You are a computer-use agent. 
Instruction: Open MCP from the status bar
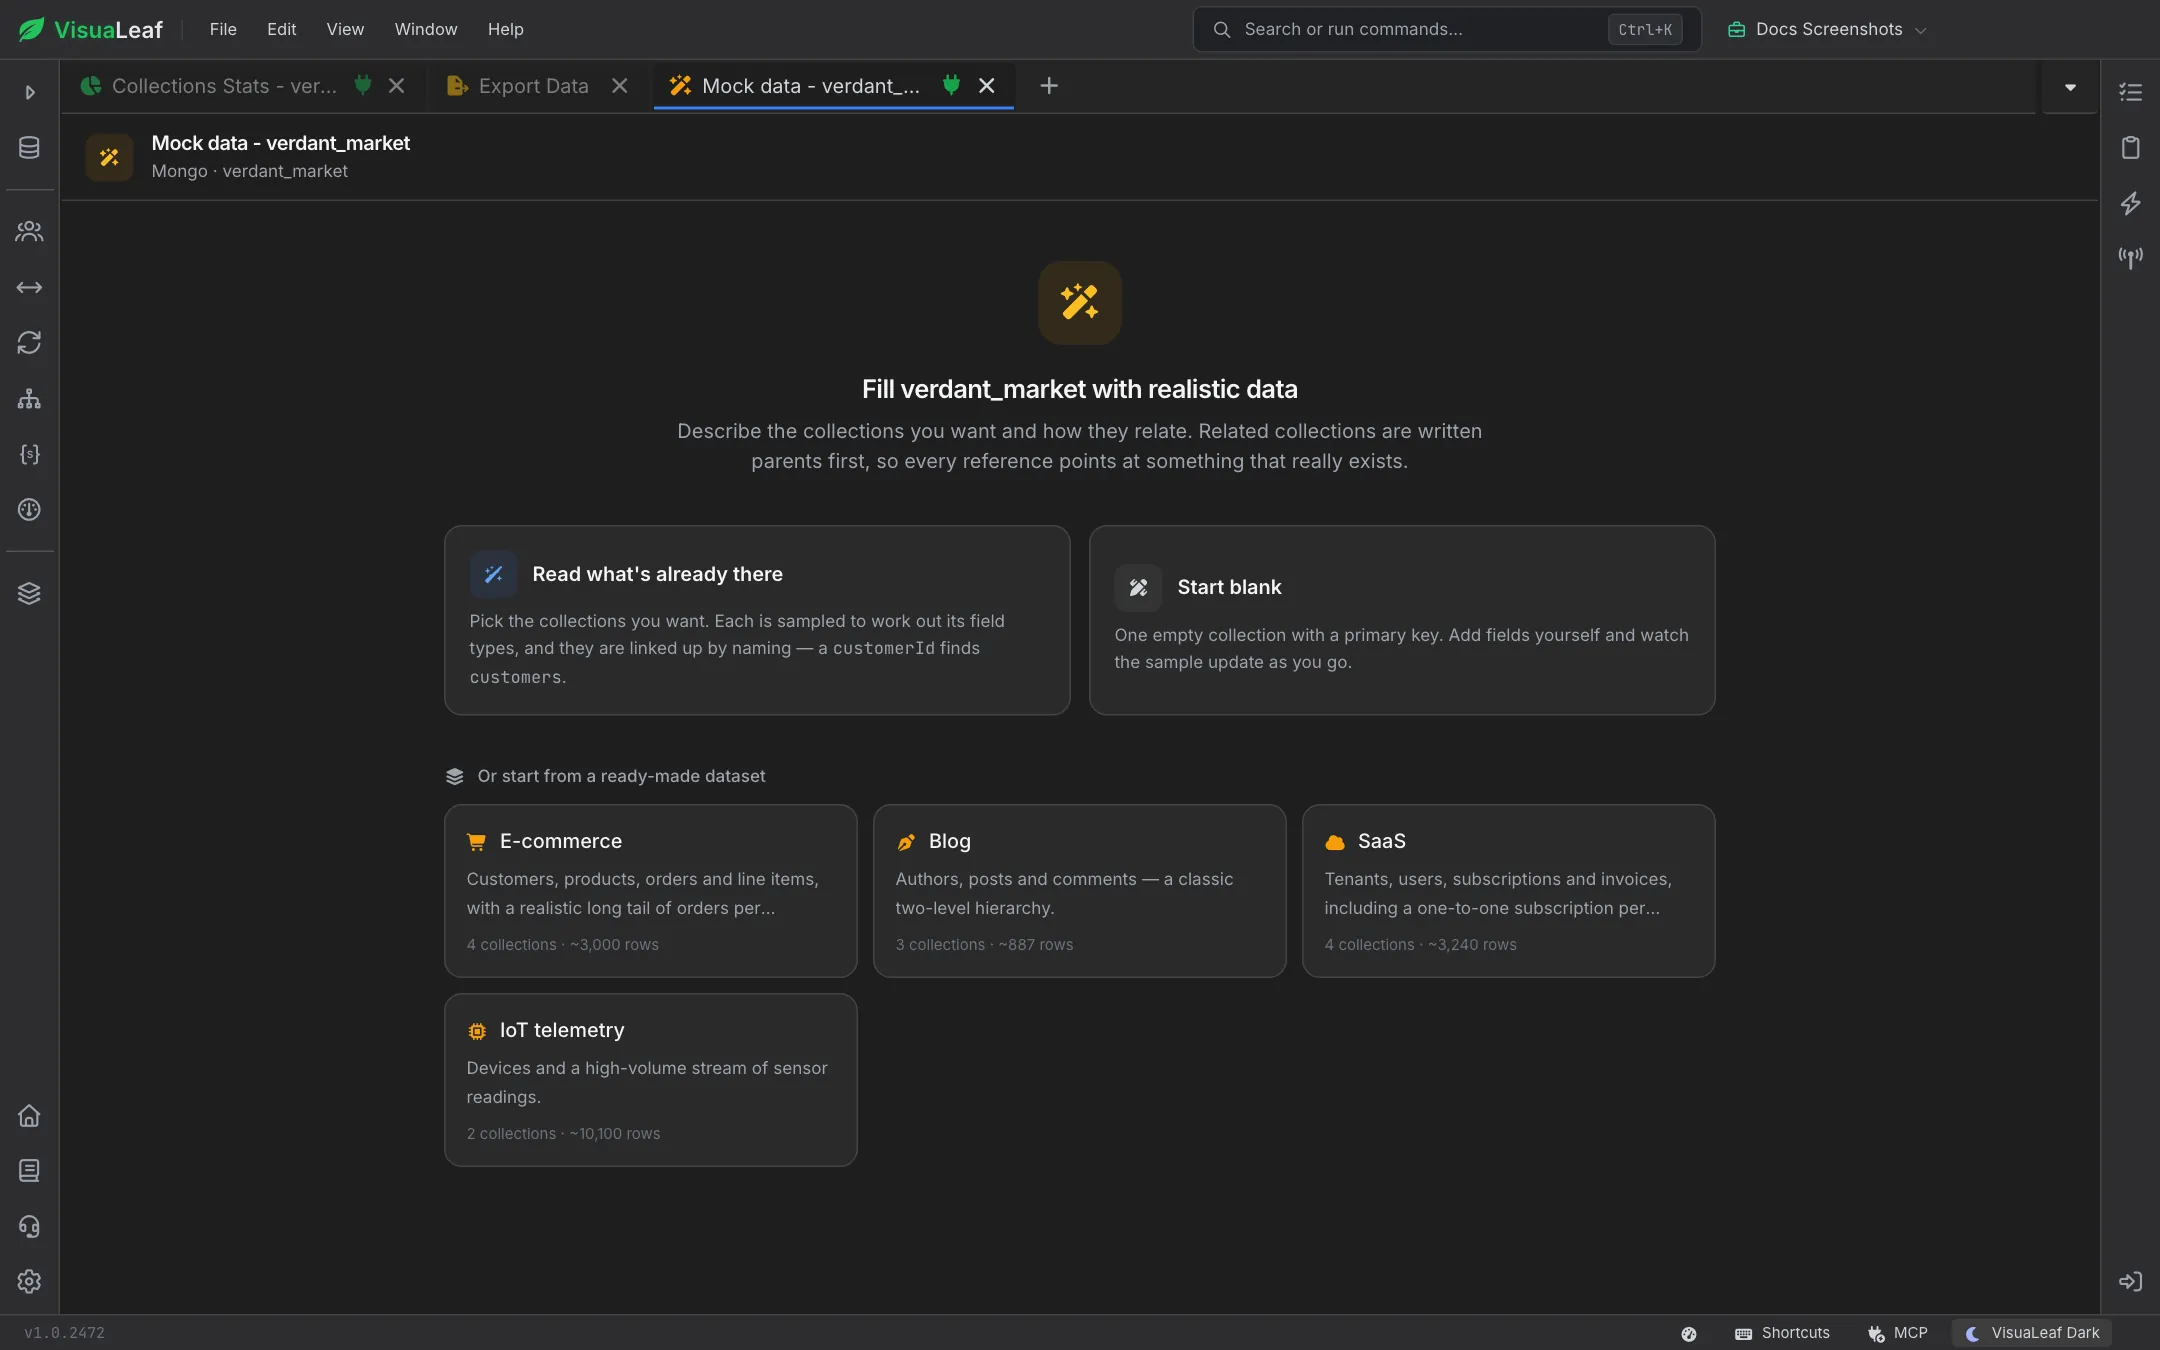tap(1897, 1333)
